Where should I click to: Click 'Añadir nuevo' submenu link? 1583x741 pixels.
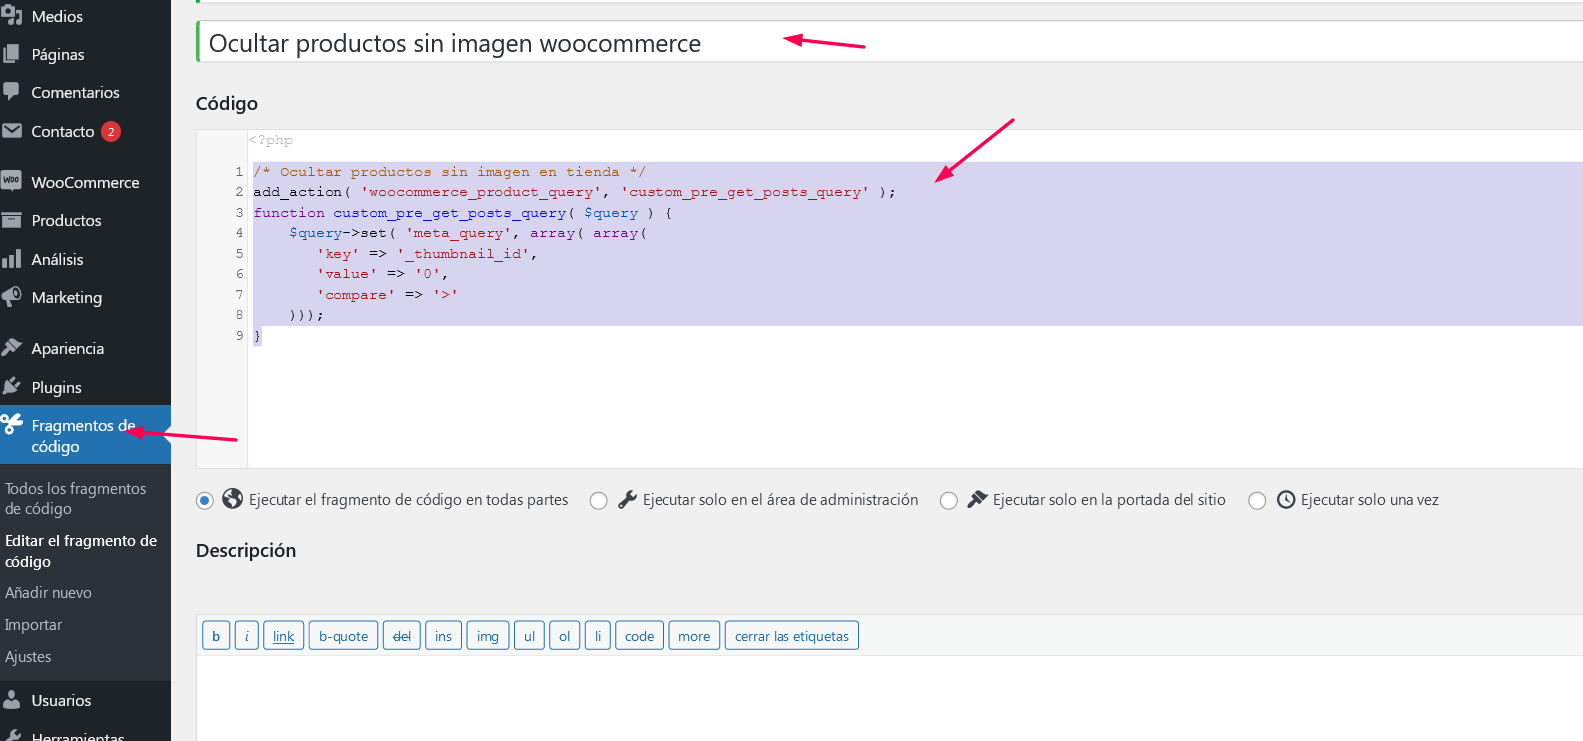[x=48, y=592]
